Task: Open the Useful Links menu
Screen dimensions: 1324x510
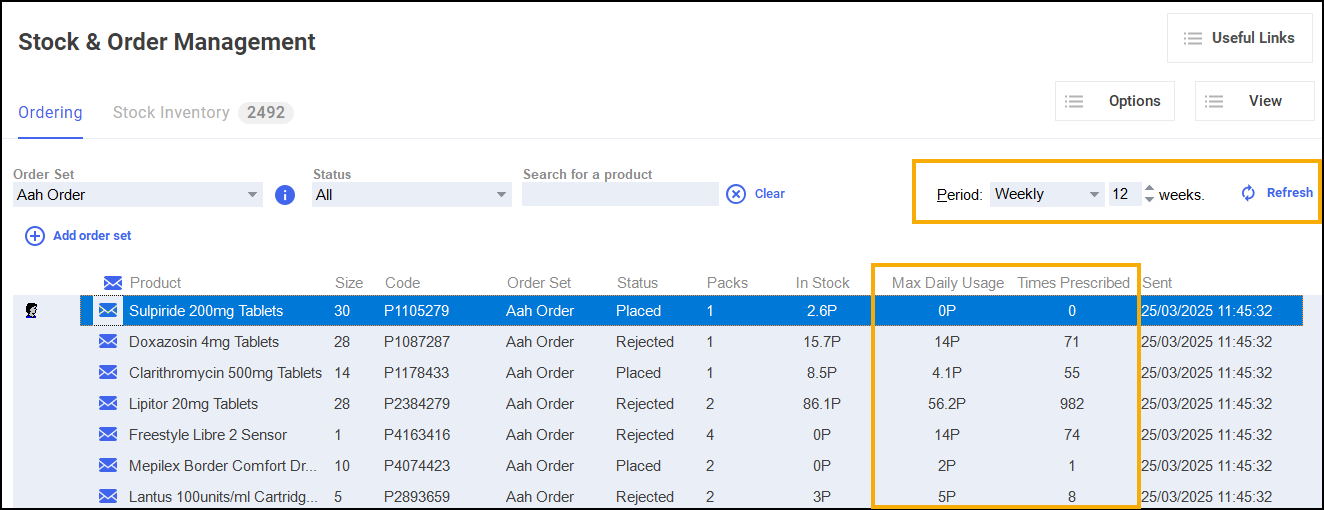Action: (1240, 38)
